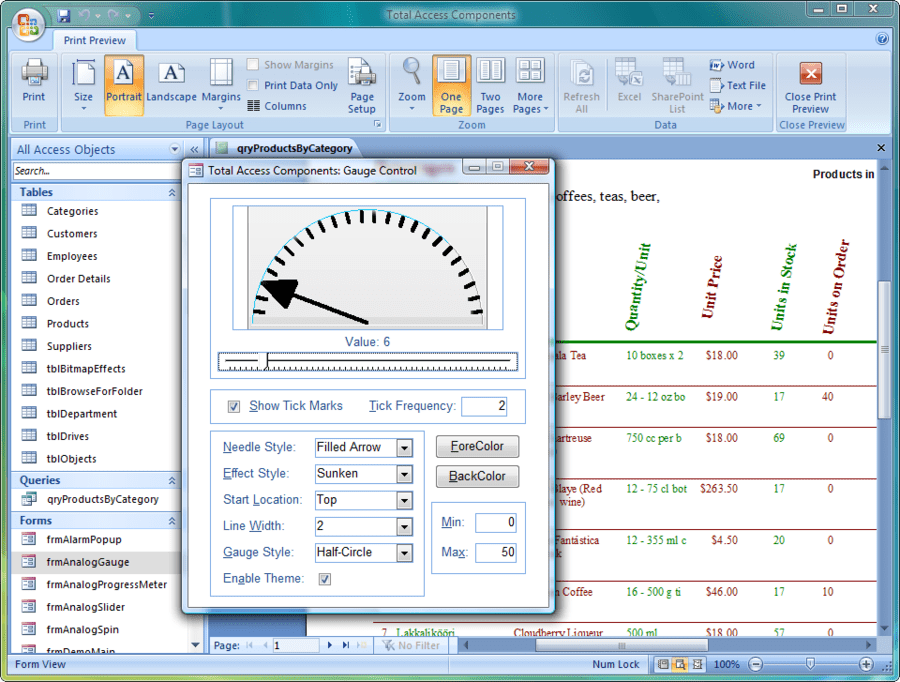This screenshot has height=682, width=900.
Task: Click the Zoom magnifier tool
Action: coord(412,80)
